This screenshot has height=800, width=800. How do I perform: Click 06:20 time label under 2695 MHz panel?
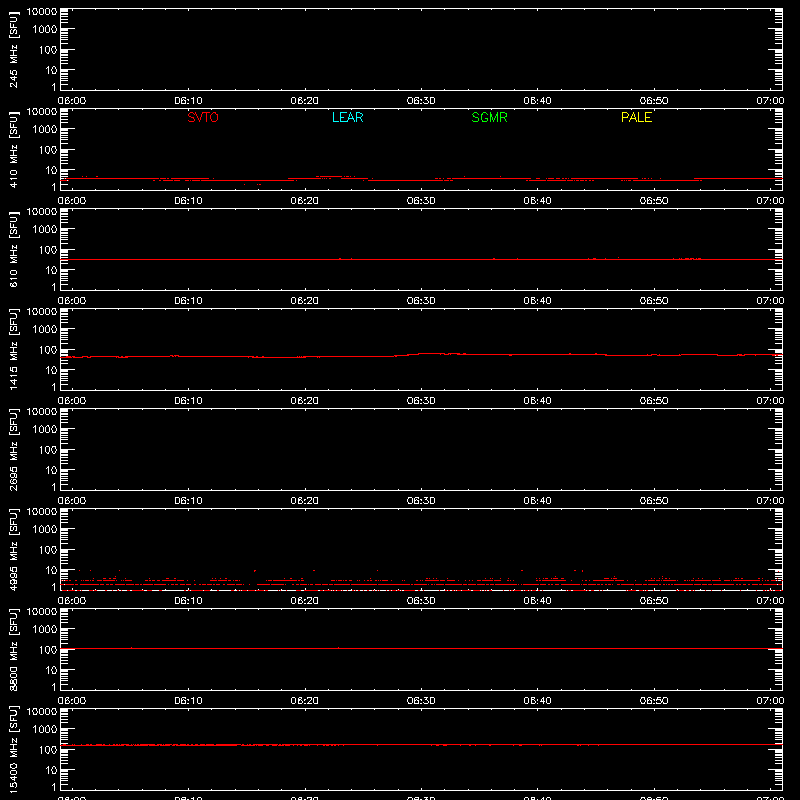coord(305,501)
